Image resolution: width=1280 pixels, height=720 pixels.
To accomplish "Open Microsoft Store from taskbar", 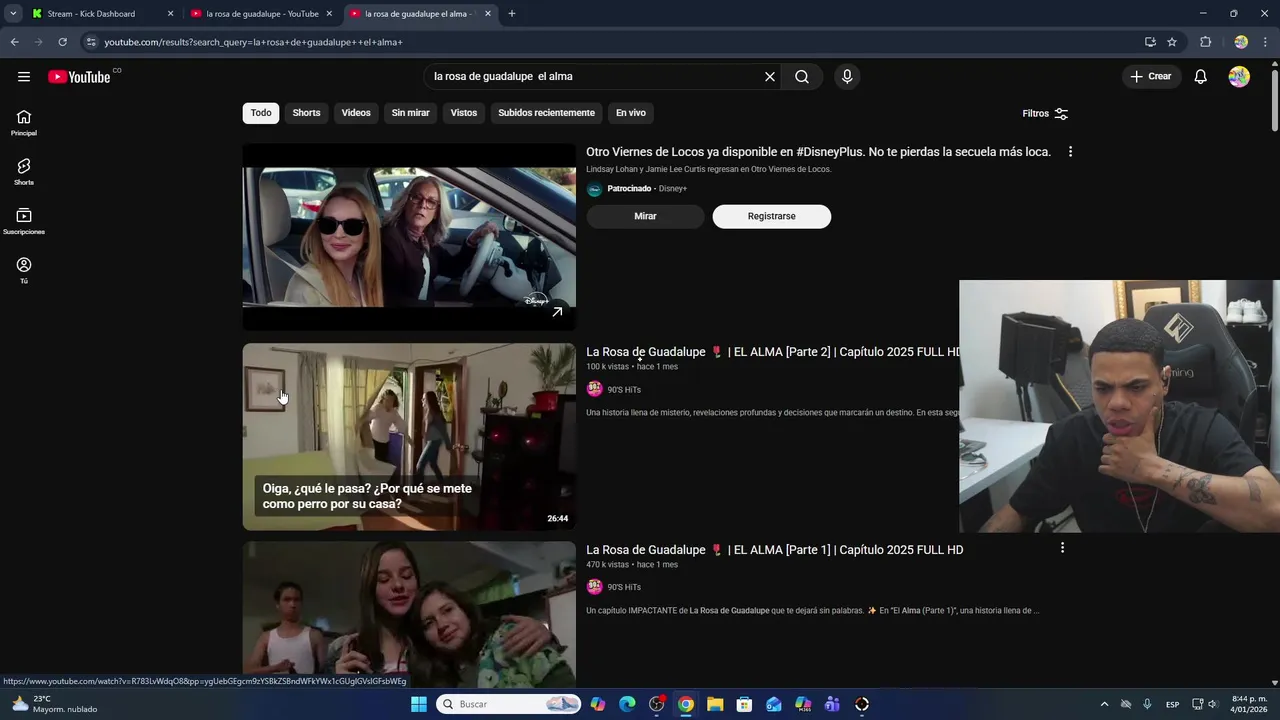I will point(744,704).
